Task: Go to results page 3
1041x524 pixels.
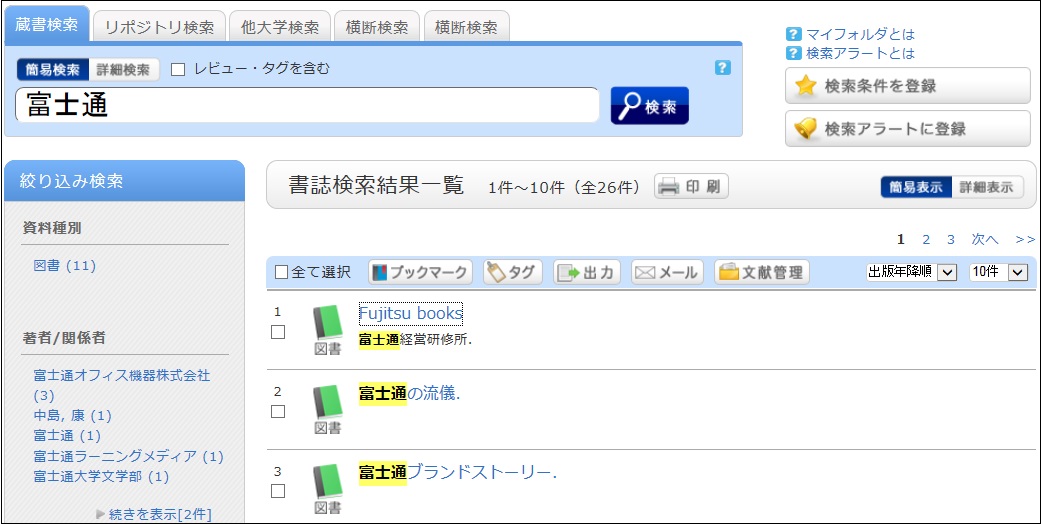Action: [951, 240]
